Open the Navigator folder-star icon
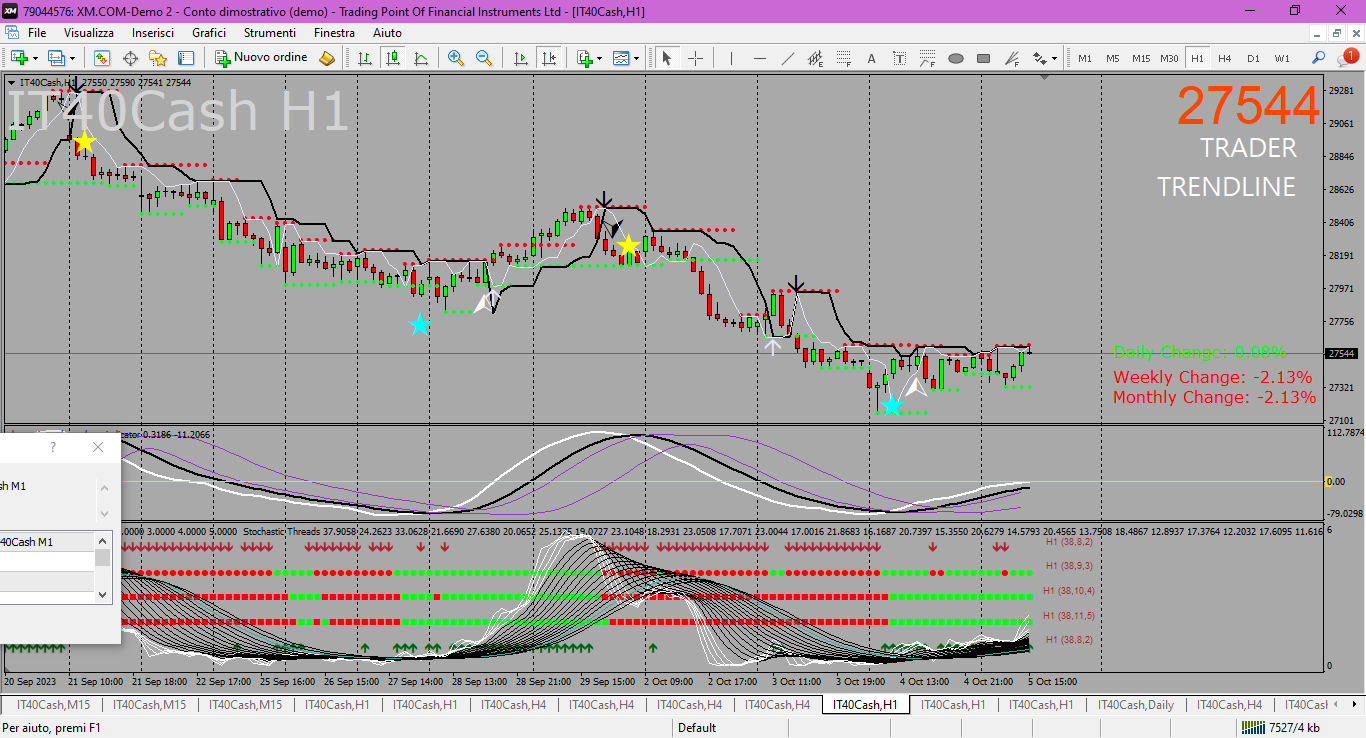Screen dimensions: 1366x738 [x=158, y=58]
